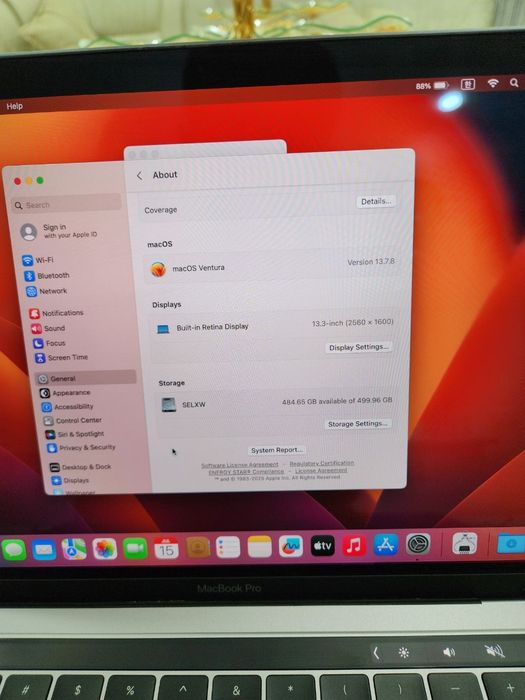
Task: Click the Version 13.7.8 text
Action: [x=371, y=262]
